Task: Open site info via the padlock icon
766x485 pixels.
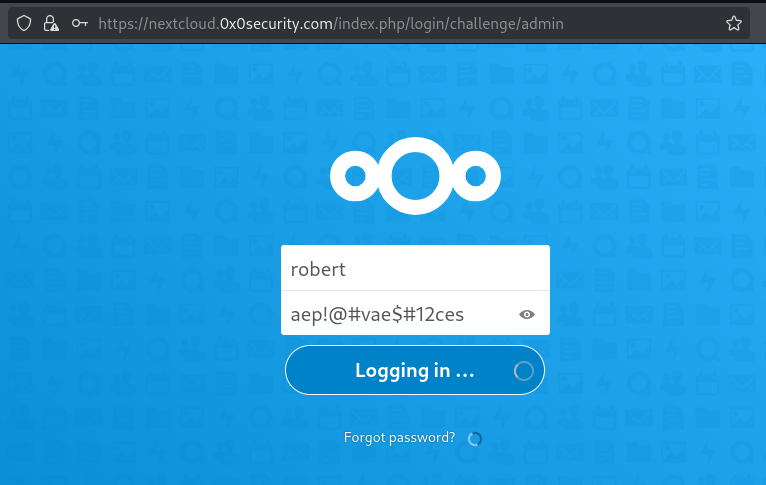Action: tap(50, 23)
